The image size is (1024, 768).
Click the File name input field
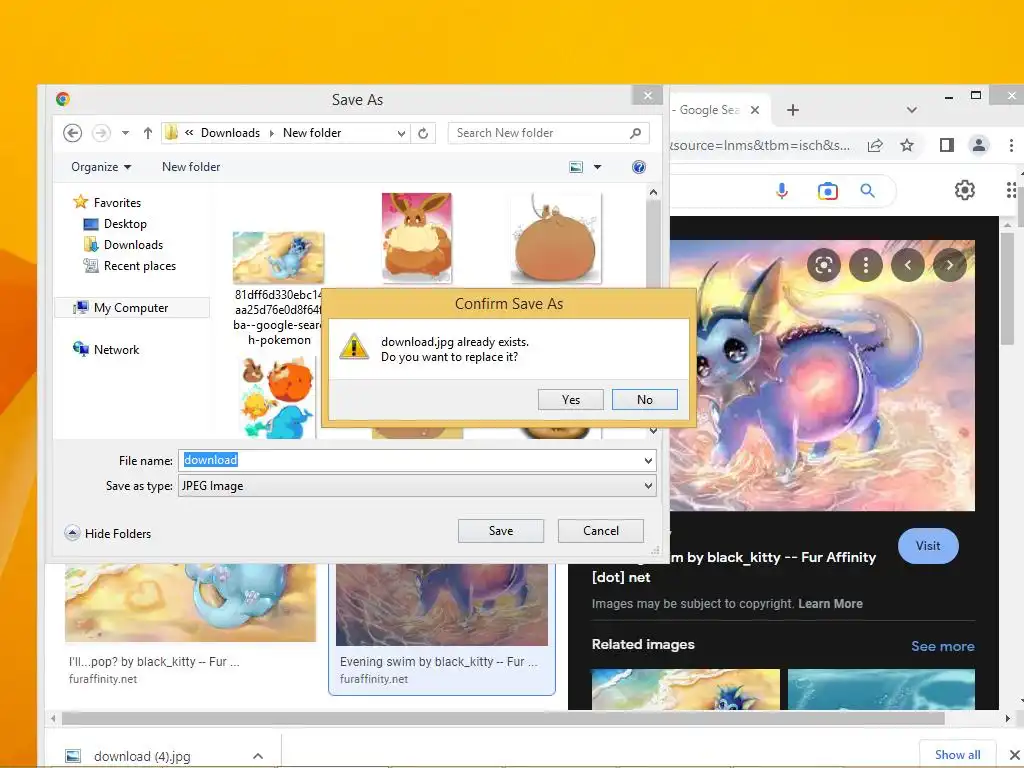(x=410, y=460)
